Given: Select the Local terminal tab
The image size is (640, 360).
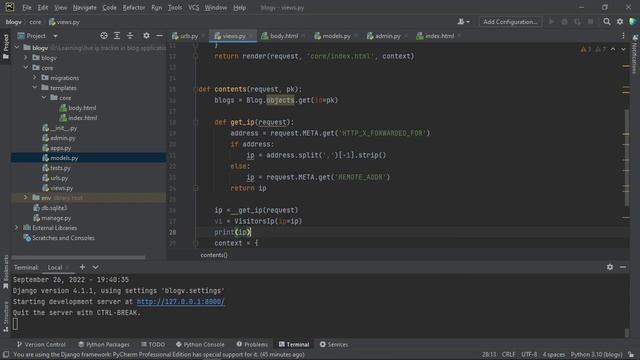Looking at the screenshot, I should coord(55,267).
